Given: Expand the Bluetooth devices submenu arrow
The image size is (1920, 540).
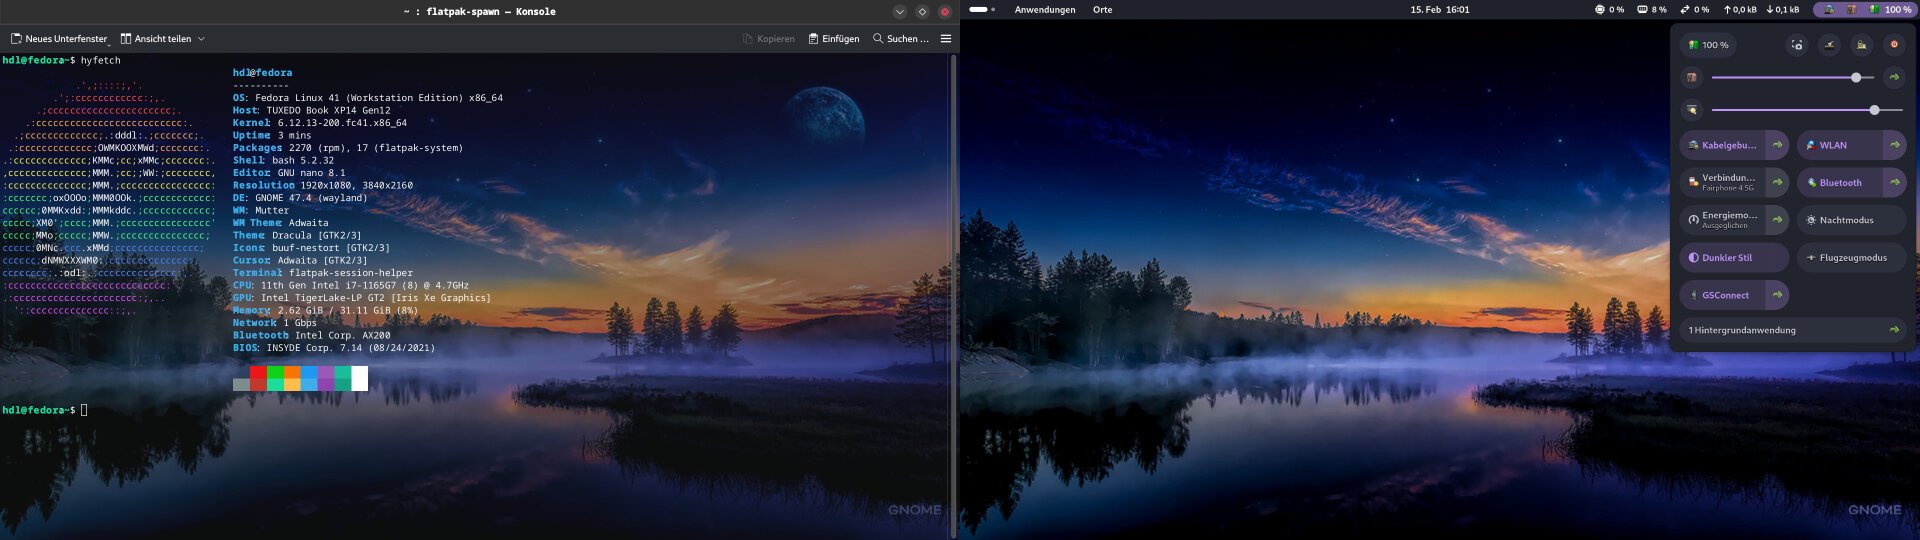Looking at the screenshot, I should [x=1894, y=182].
